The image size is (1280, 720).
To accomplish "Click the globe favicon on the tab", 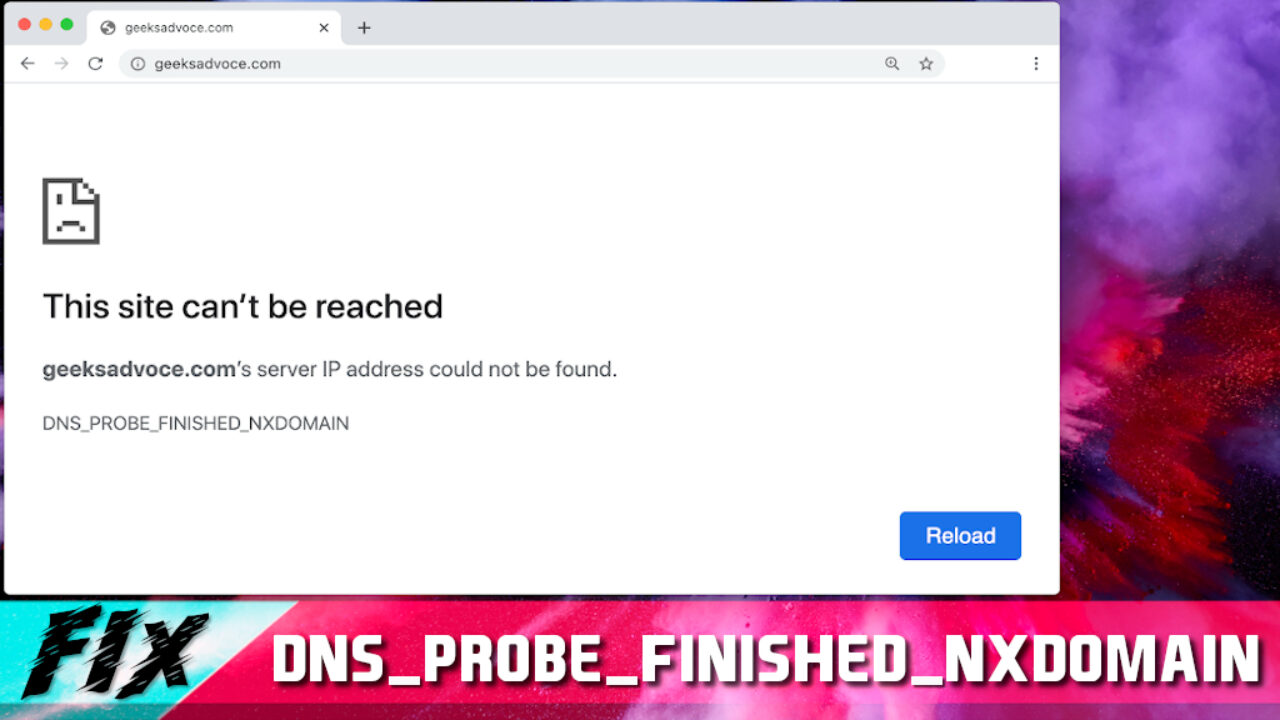I will pyautogui.click(x=108, y=28).
